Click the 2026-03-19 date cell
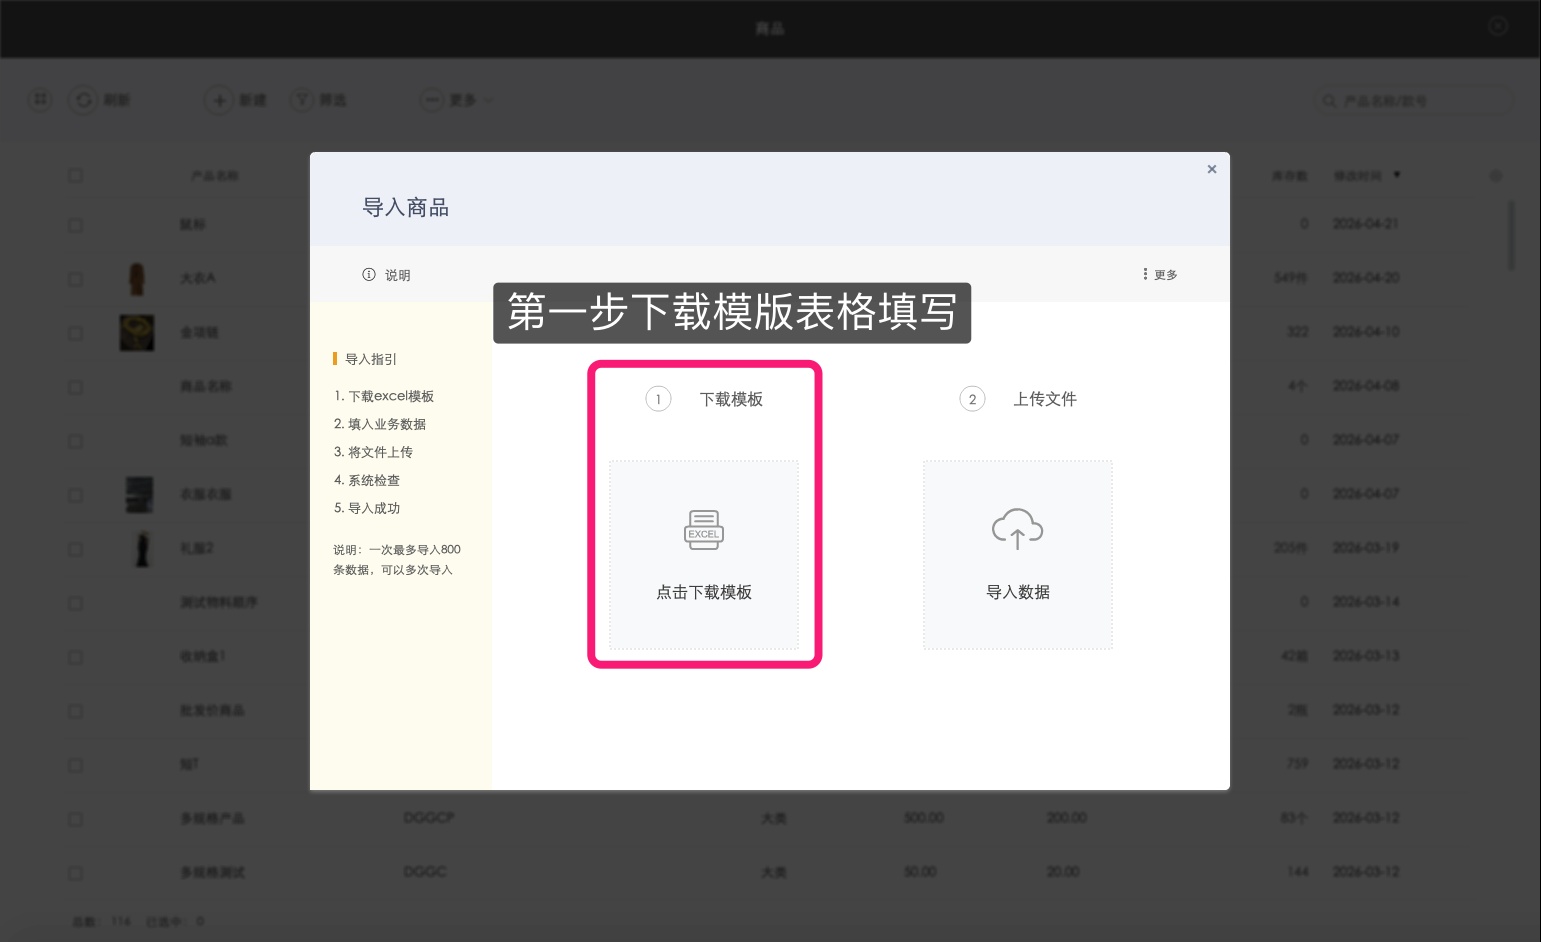 (x=1365, y=548)
